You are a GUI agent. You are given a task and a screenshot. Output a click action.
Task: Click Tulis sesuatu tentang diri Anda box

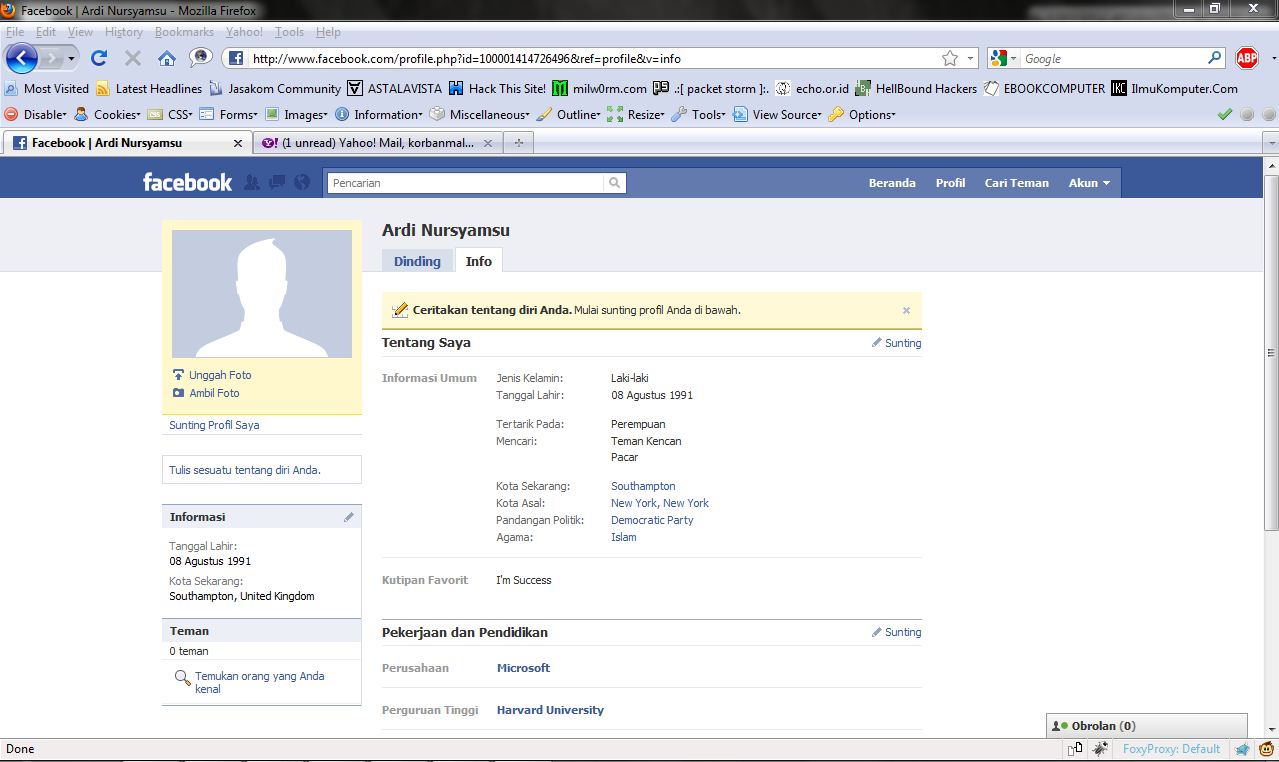[262, 469]
